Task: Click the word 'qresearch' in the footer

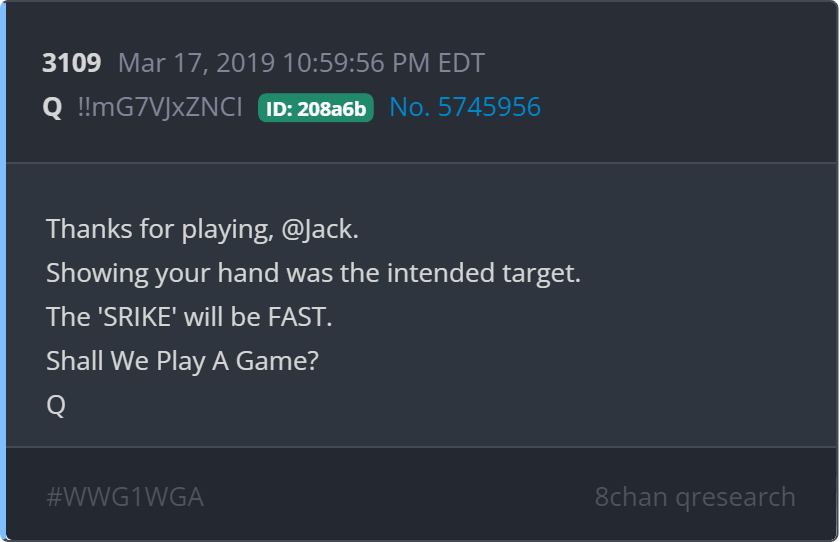Action: 736,498
